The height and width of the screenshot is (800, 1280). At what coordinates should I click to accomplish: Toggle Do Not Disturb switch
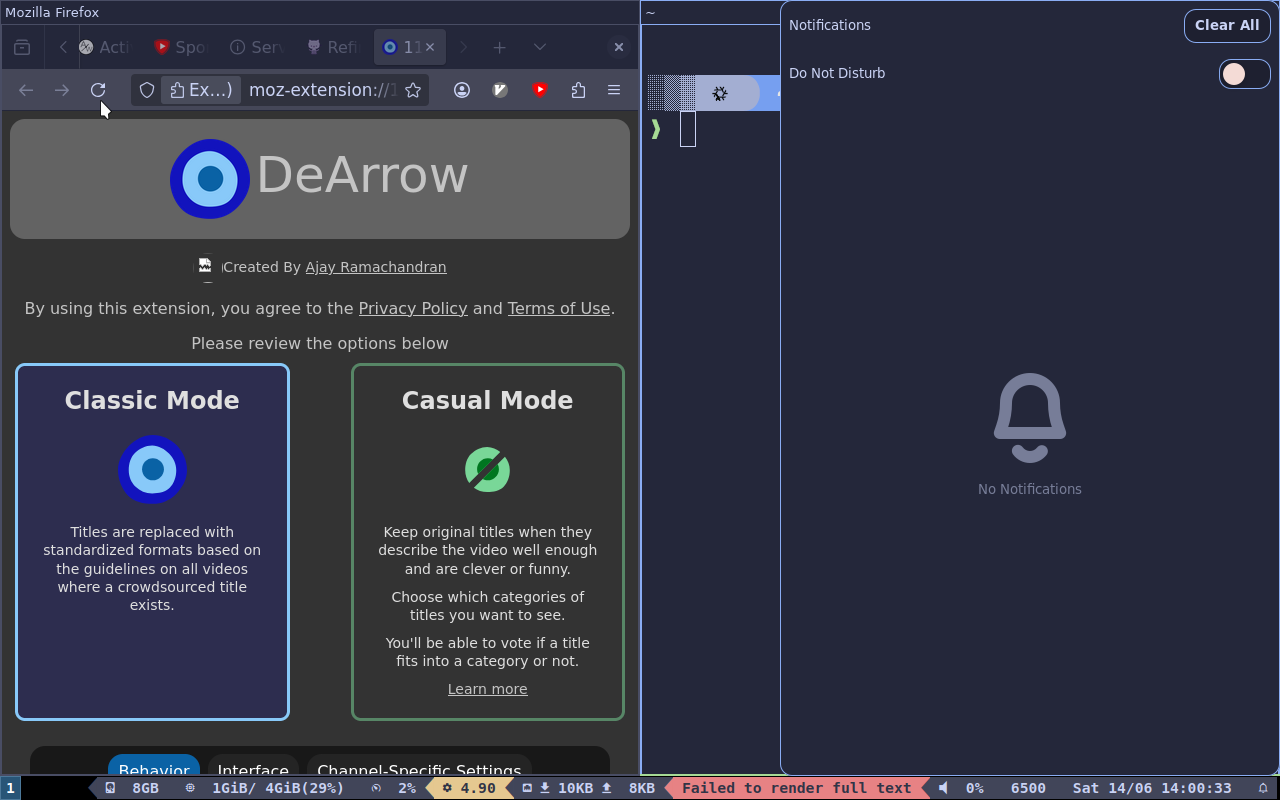coord(1244,73)
